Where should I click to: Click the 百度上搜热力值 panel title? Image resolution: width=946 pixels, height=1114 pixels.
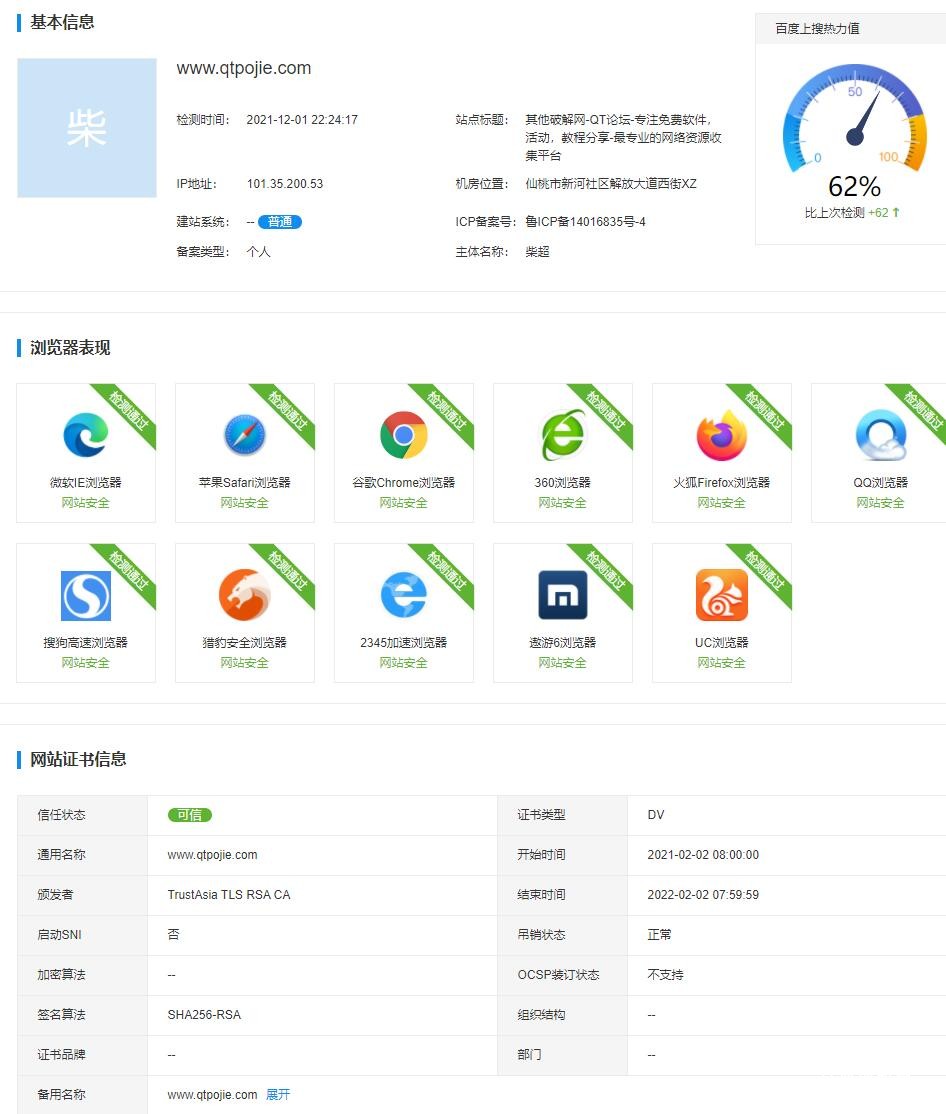click(x=817, y=28)
